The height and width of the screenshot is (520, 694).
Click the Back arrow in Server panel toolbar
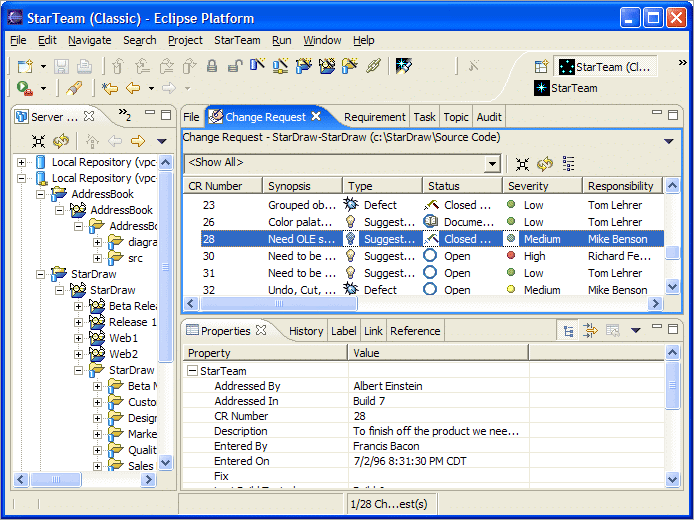click(115, 142)
